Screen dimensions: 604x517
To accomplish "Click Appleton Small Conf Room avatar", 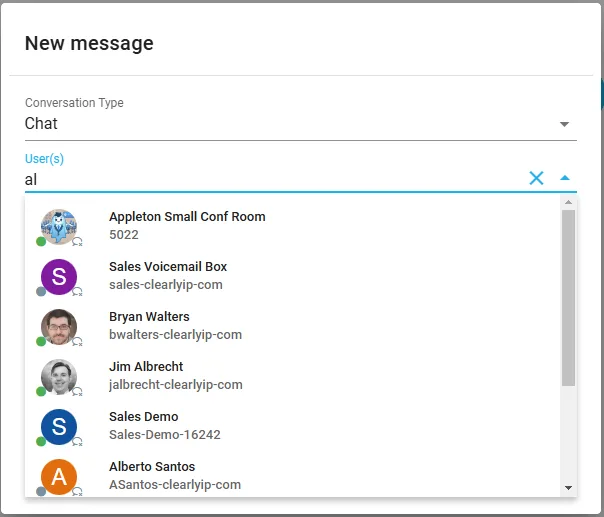I will point(59,227).
